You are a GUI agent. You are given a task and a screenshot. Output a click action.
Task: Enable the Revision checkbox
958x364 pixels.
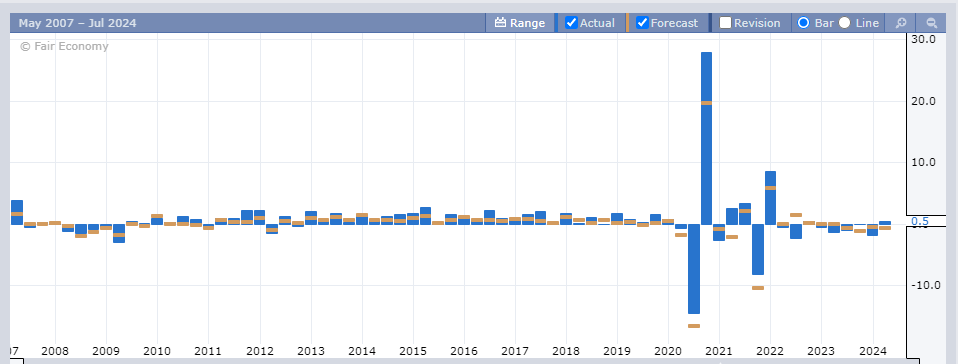(x=725, y=23)
